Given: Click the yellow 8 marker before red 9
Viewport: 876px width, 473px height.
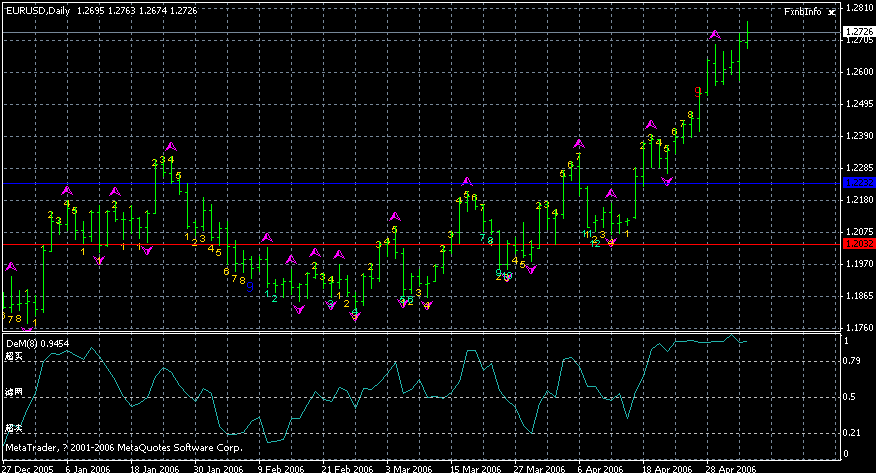Looking at the screenshot, I should coord(690,115).
